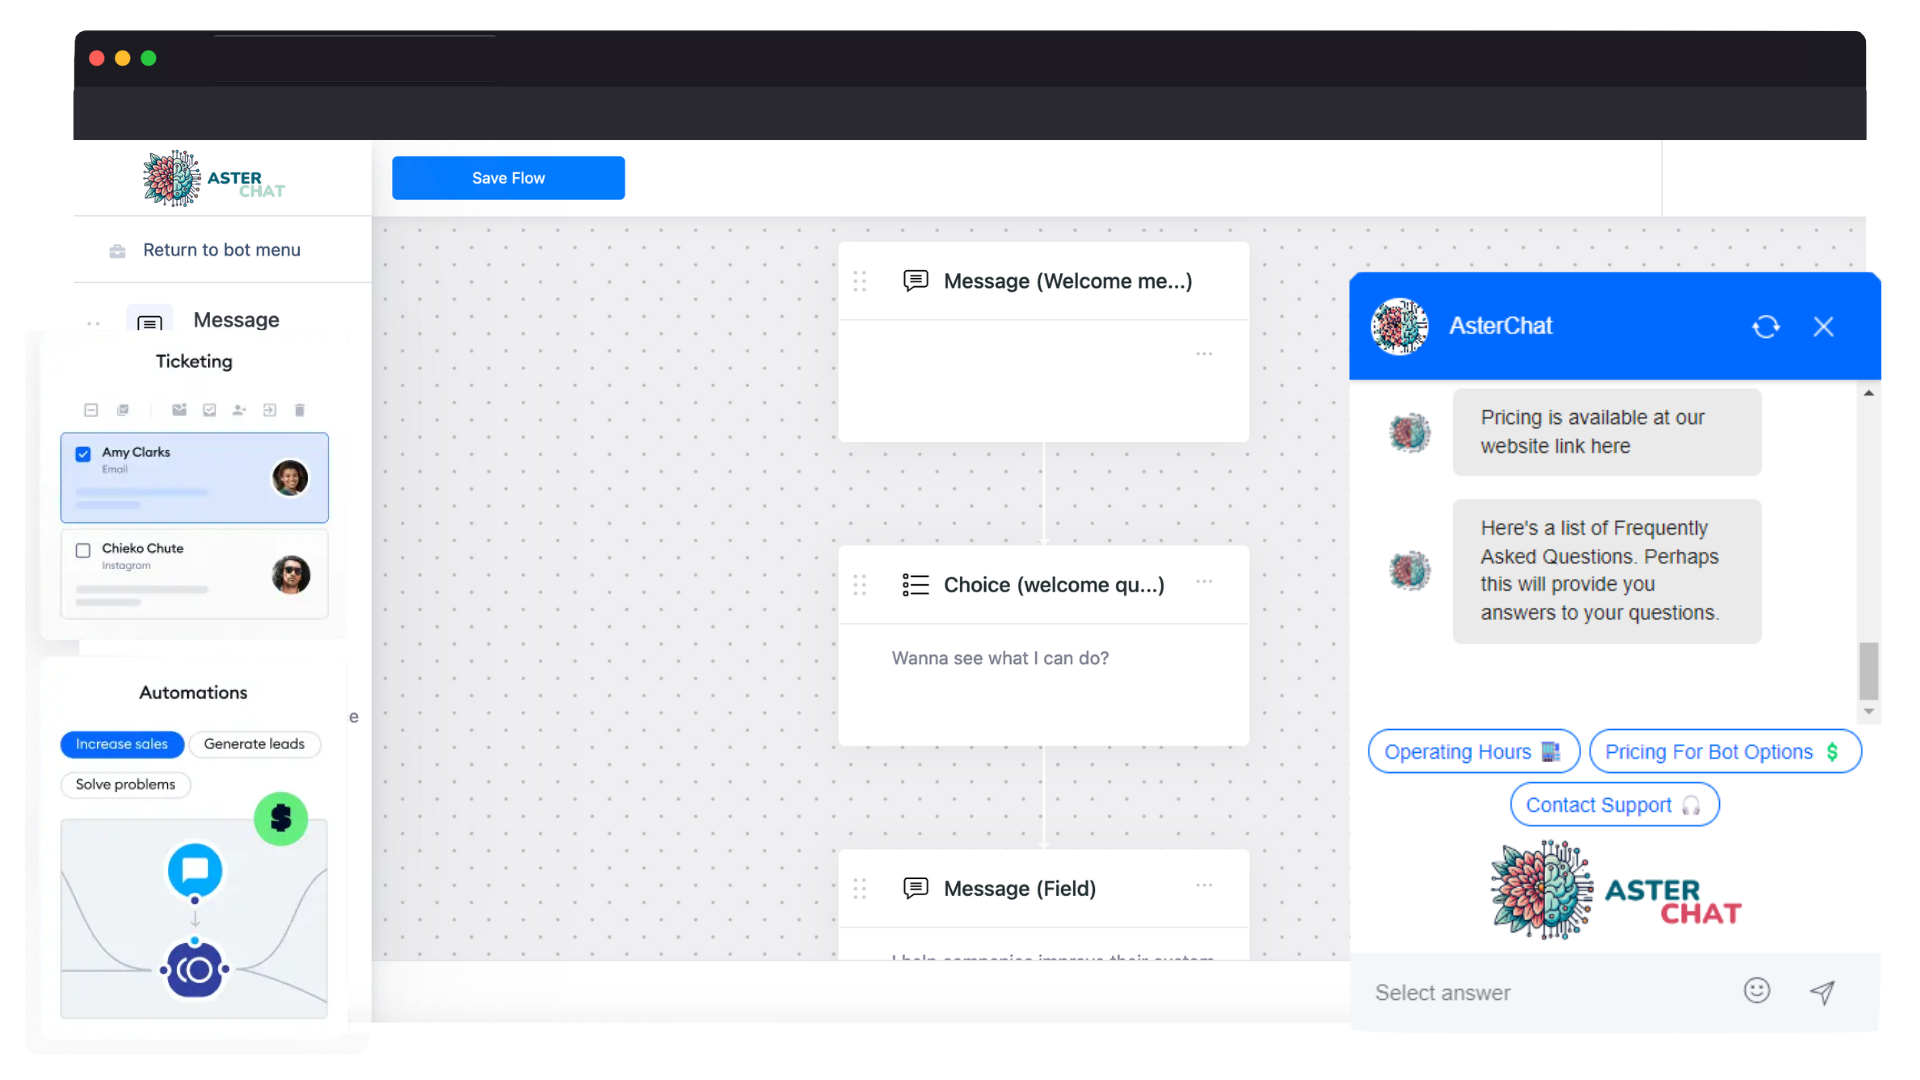
Task: Click the deselect-all minus checkbox in Ticketing
Action: coord(91,410)
